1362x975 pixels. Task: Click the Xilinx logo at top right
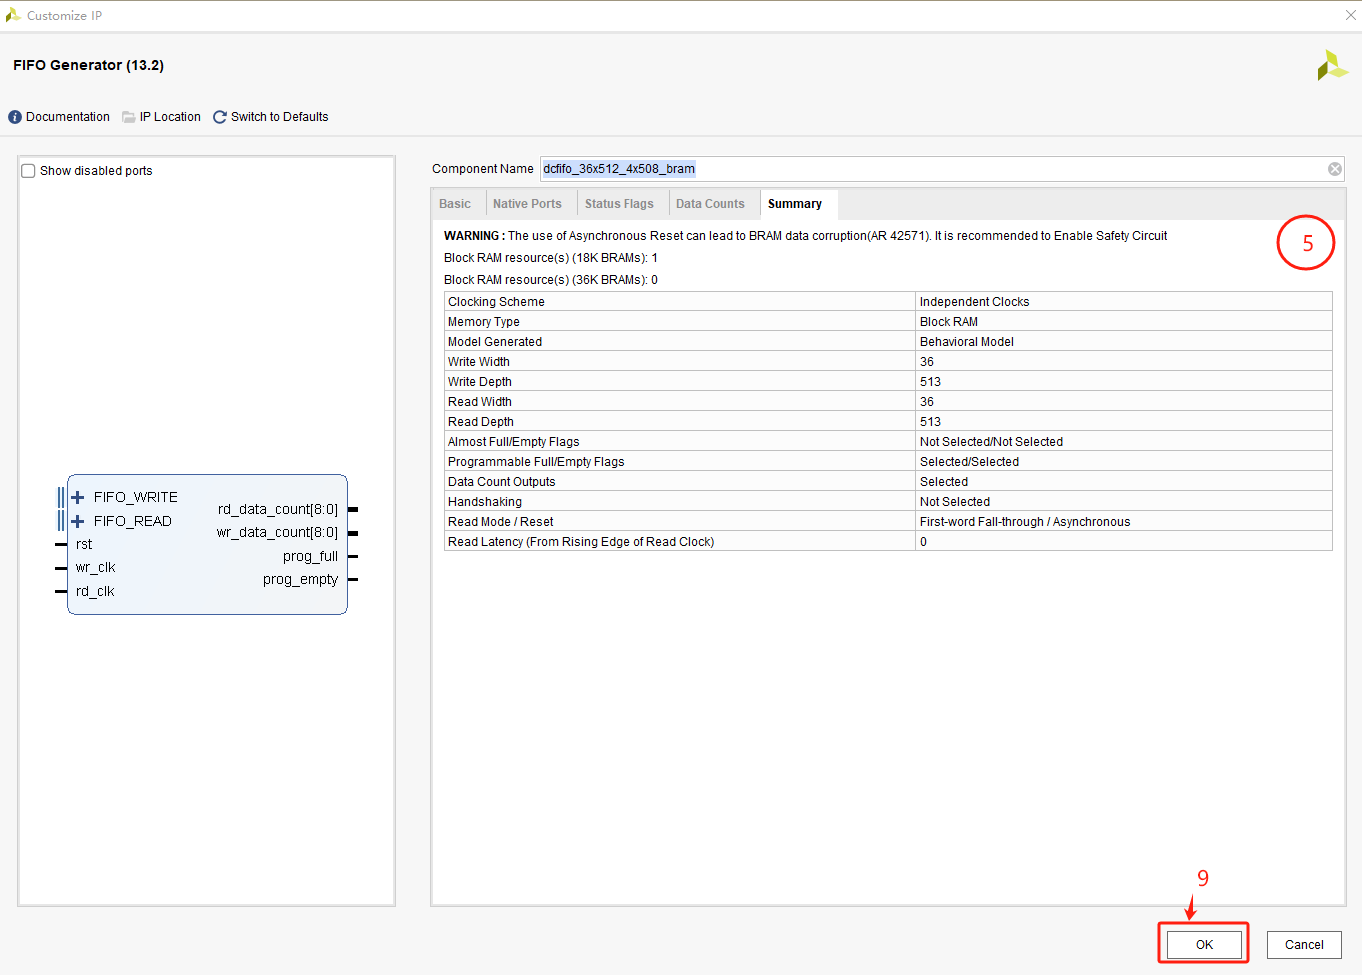tap(1332, 65)
